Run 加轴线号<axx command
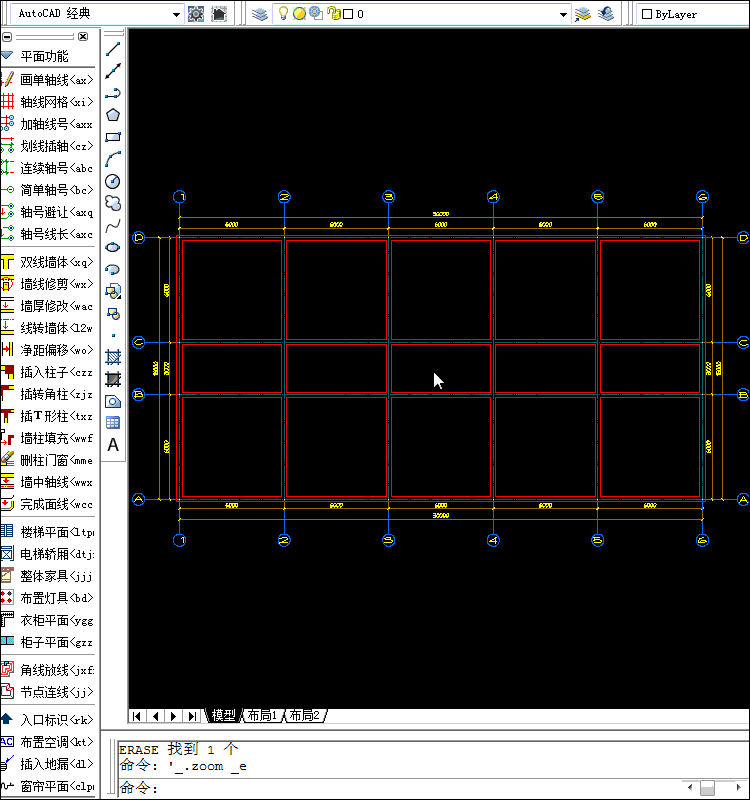Viewport: 750px width, 800px height. click(x=48, y=123)
